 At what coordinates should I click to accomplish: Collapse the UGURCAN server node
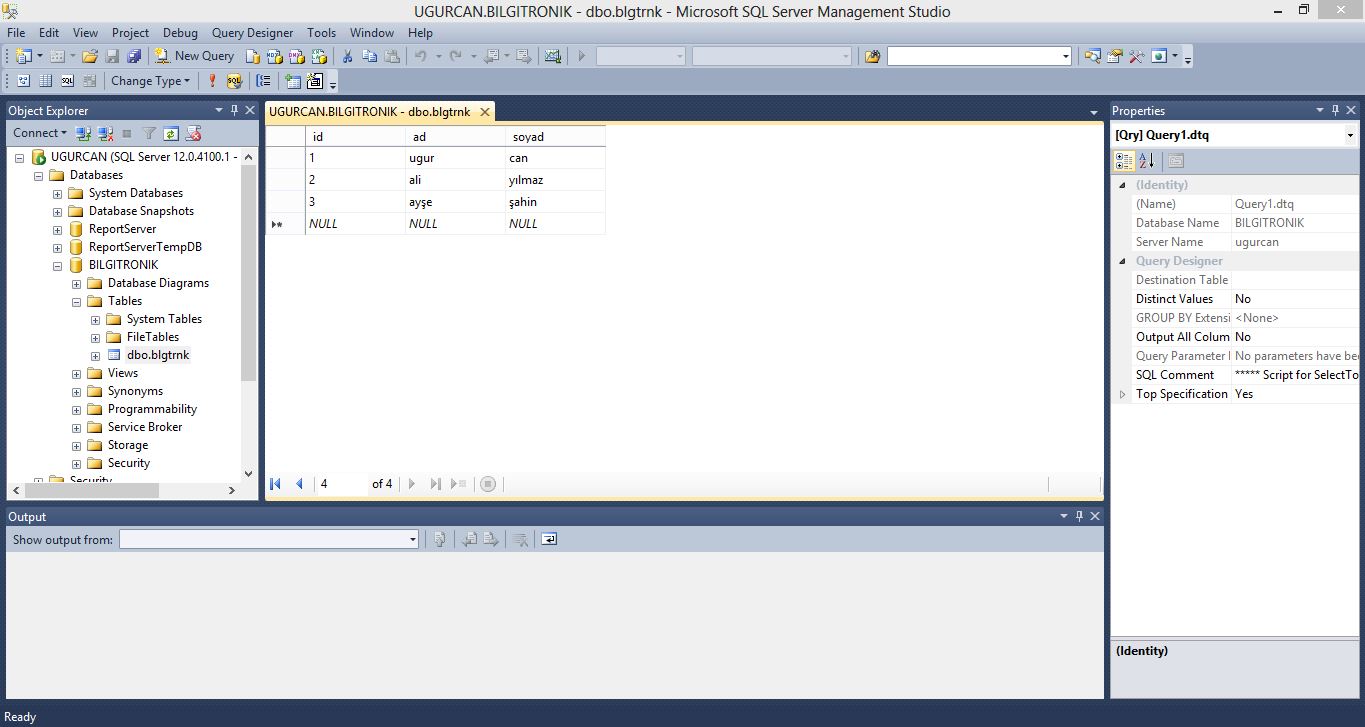(21, 157)
